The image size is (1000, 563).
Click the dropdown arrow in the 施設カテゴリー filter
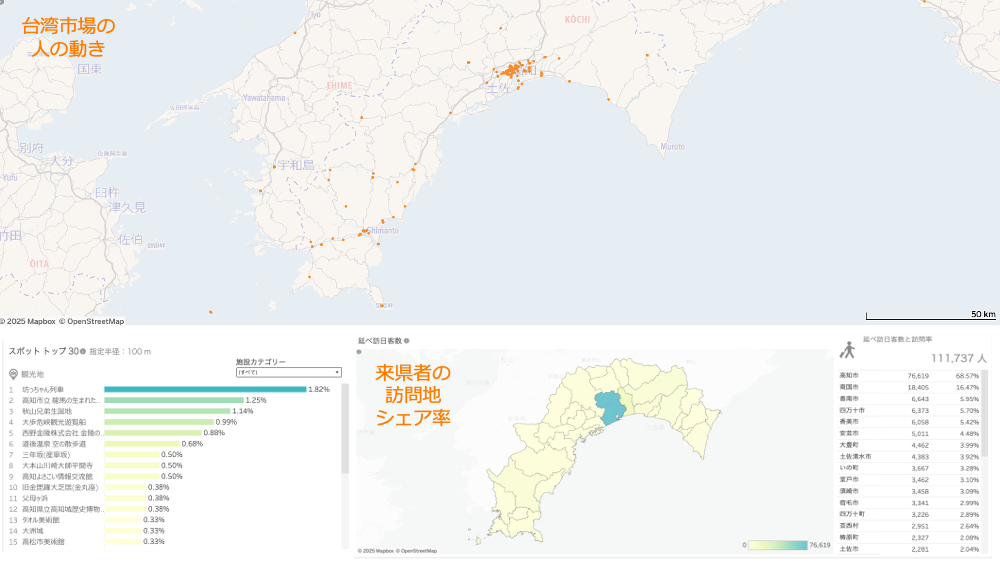[x=337, y=372]
